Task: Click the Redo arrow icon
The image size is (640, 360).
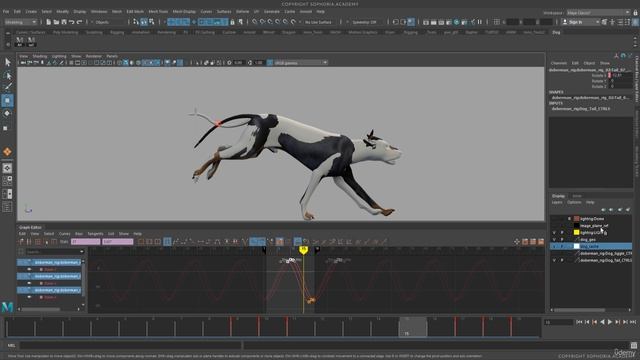Action: pyautogui.click(x=79, y=22)
